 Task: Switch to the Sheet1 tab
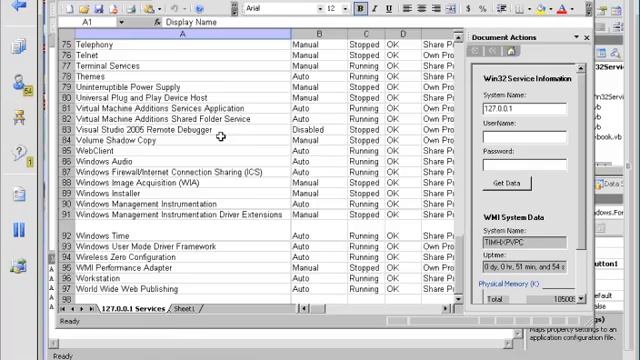(x=184, y=309)
